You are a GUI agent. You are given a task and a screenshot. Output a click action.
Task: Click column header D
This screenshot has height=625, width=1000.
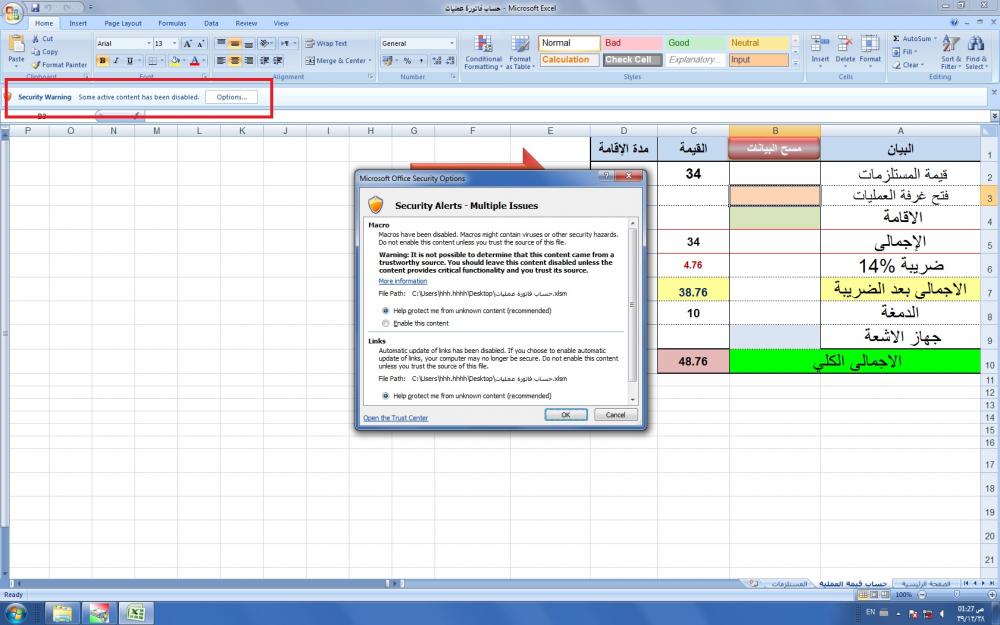tap(624, 131)
